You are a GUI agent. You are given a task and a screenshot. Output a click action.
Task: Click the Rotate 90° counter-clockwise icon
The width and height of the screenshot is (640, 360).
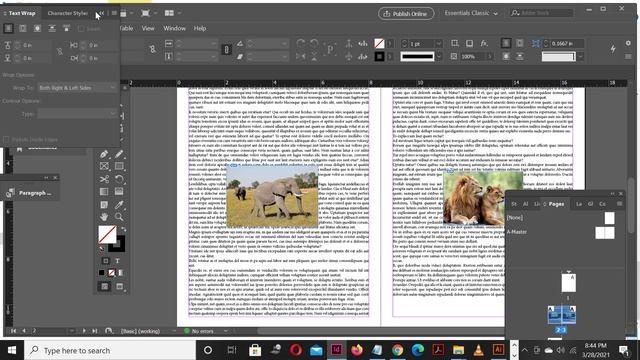point(314,43)
